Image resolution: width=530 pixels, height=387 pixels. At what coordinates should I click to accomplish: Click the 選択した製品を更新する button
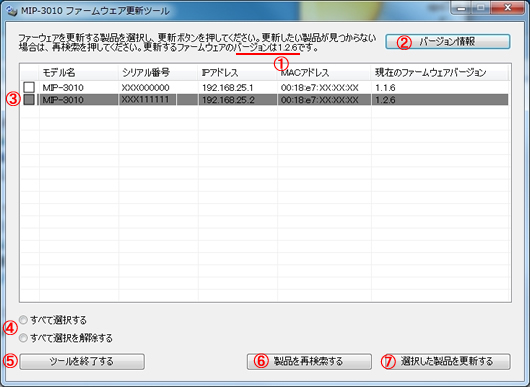click(x=448, y=361)
